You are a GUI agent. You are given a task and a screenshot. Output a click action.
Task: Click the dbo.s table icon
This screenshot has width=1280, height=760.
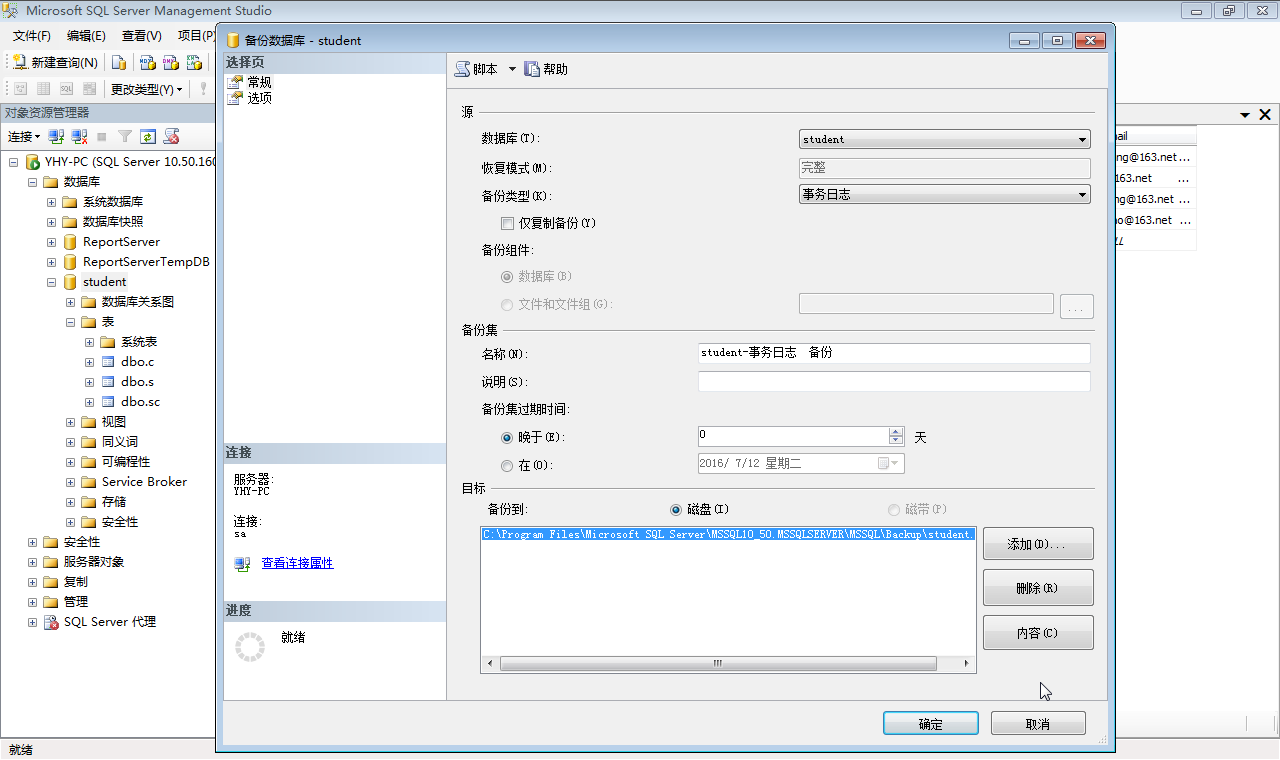[x=108, y=382]
